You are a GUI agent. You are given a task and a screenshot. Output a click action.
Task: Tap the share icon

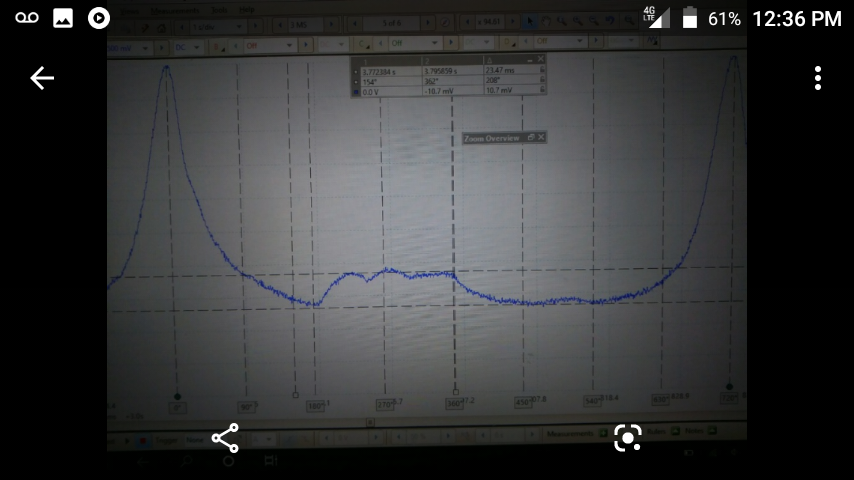pos(225,437)
